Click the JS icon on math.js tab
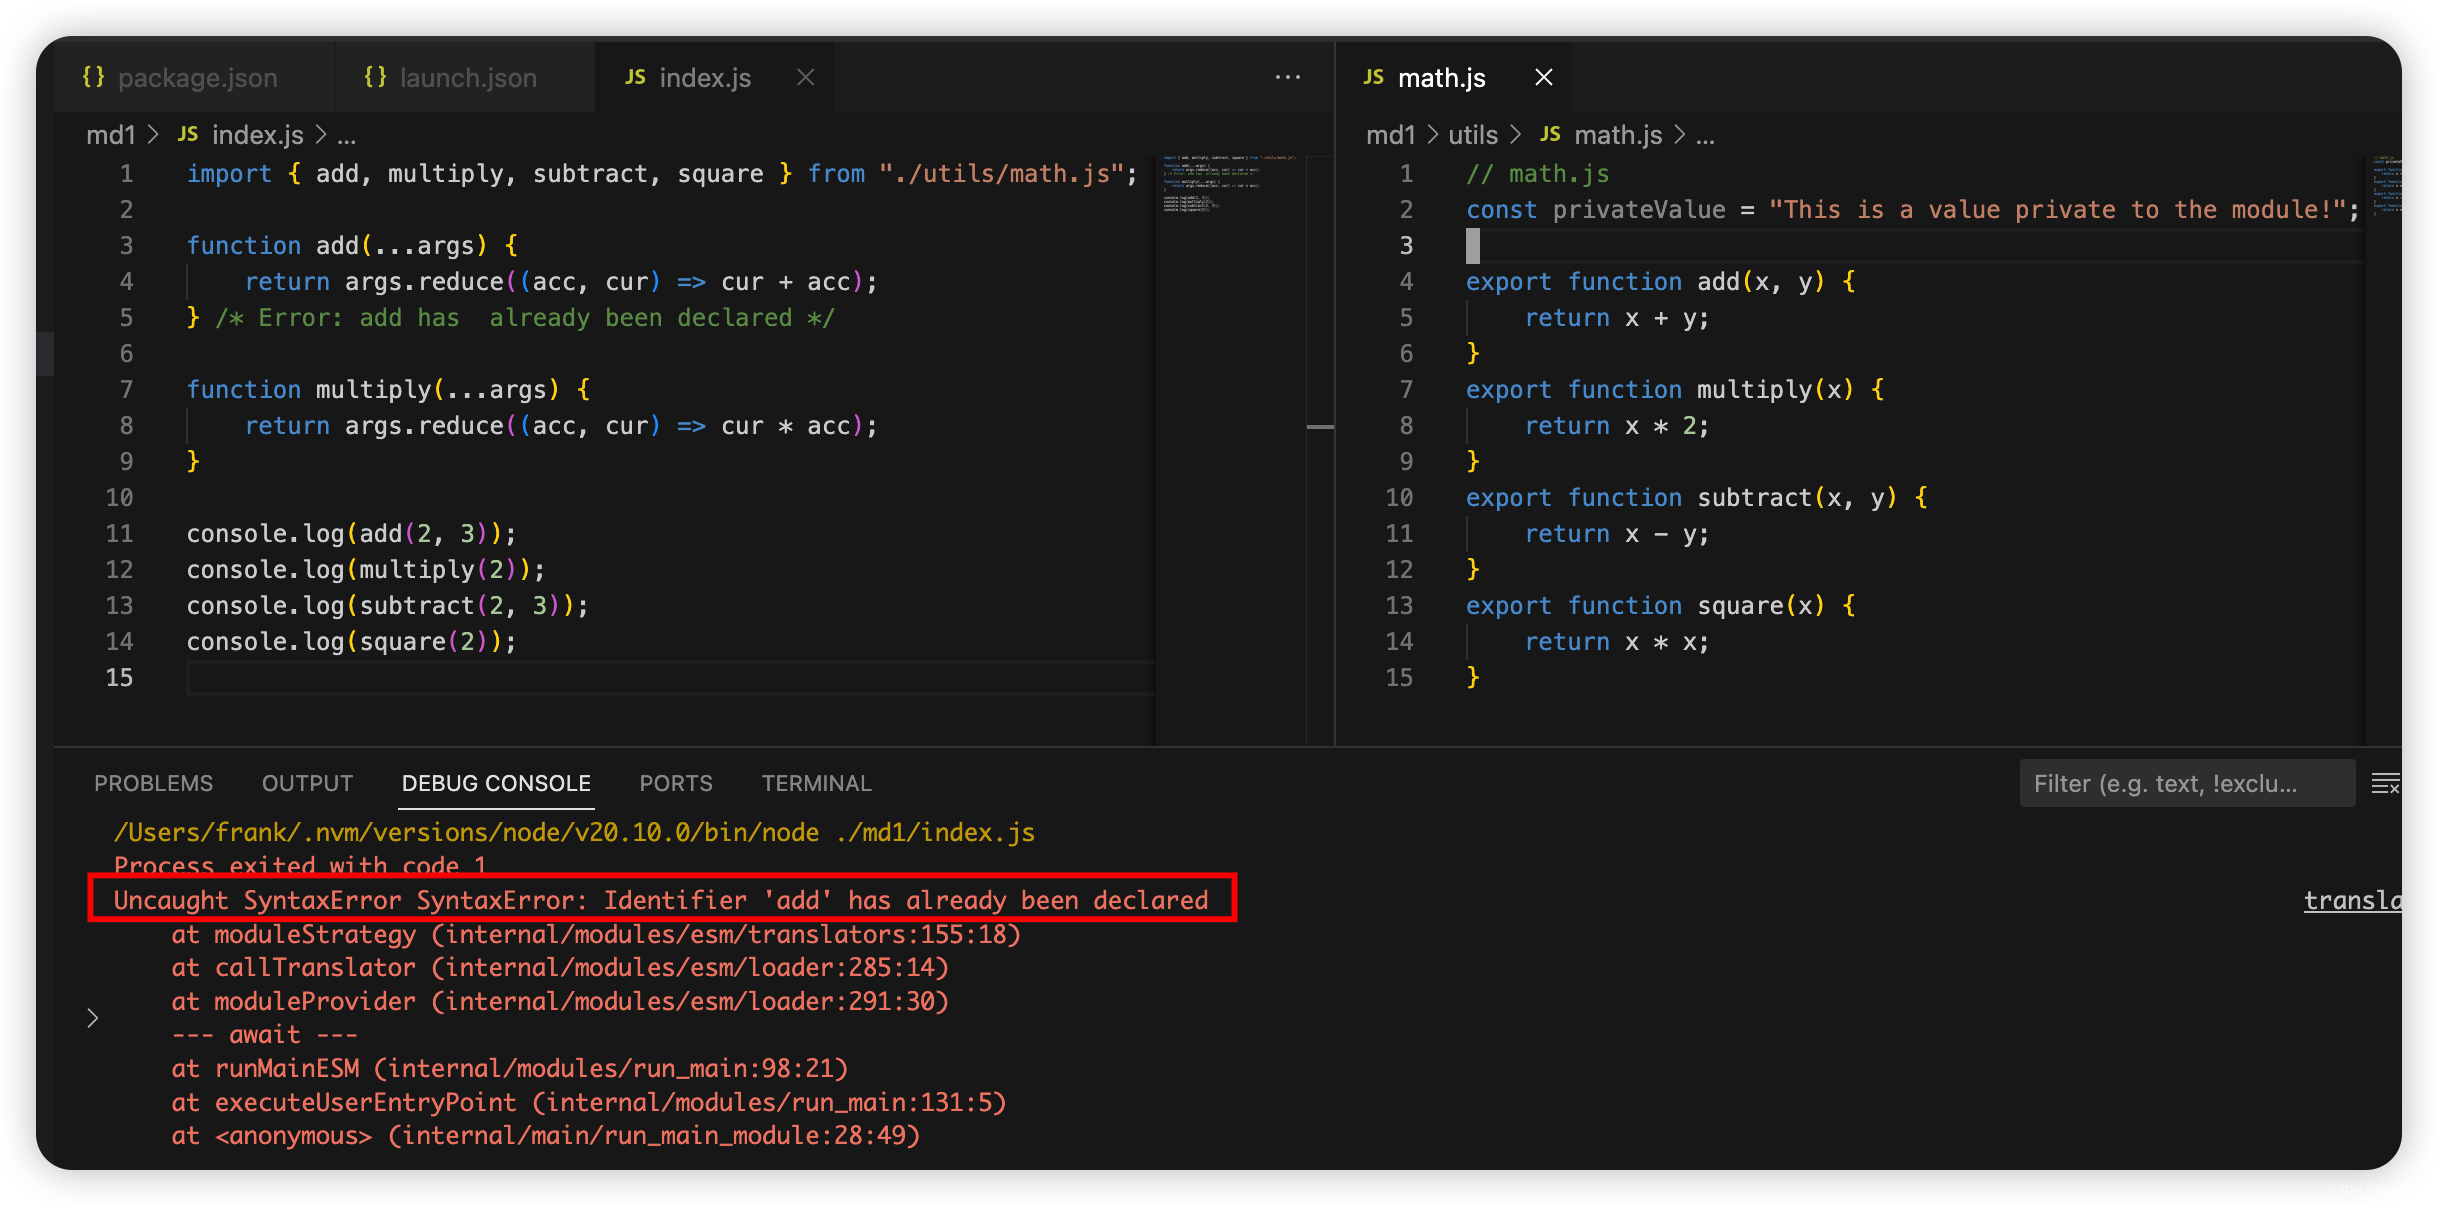Viewport: 2438px width, 1206px height. click(x=1373, y=77)
